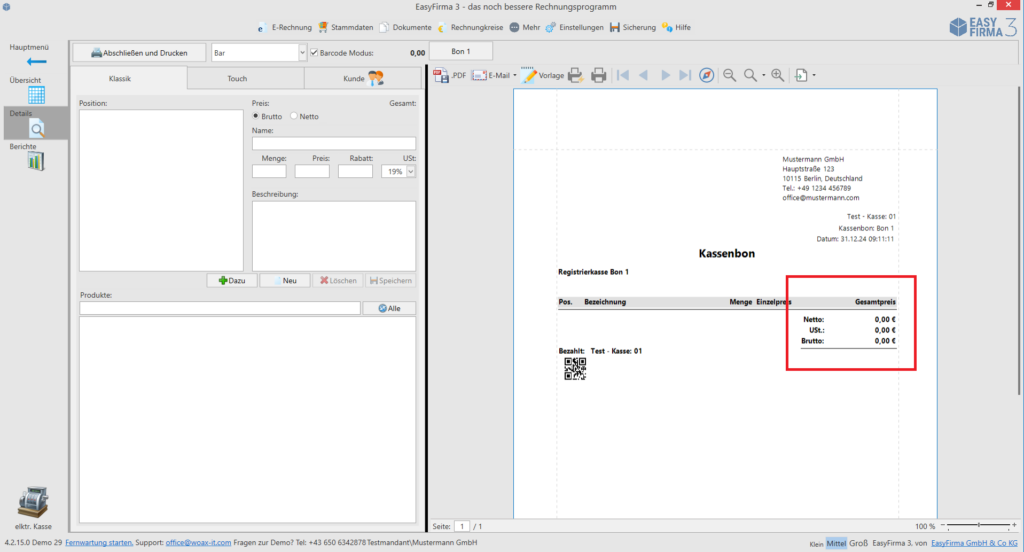Click the document export icon with green arrow

[x=801, y=76]
